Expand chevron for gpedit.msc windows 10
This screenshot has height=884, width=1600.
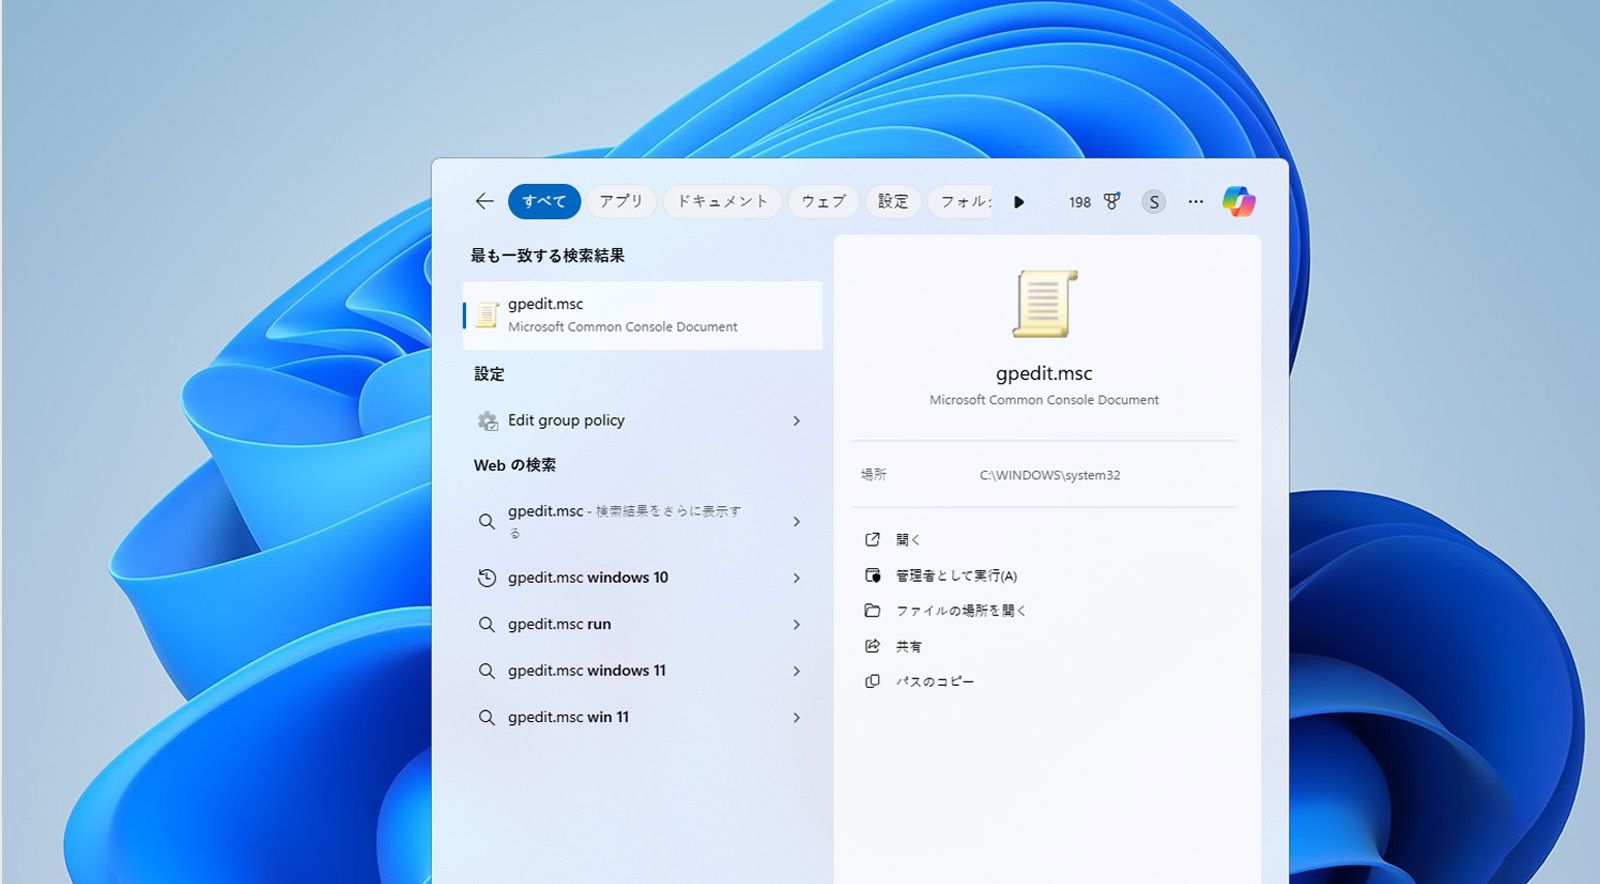tap(797, 578)
